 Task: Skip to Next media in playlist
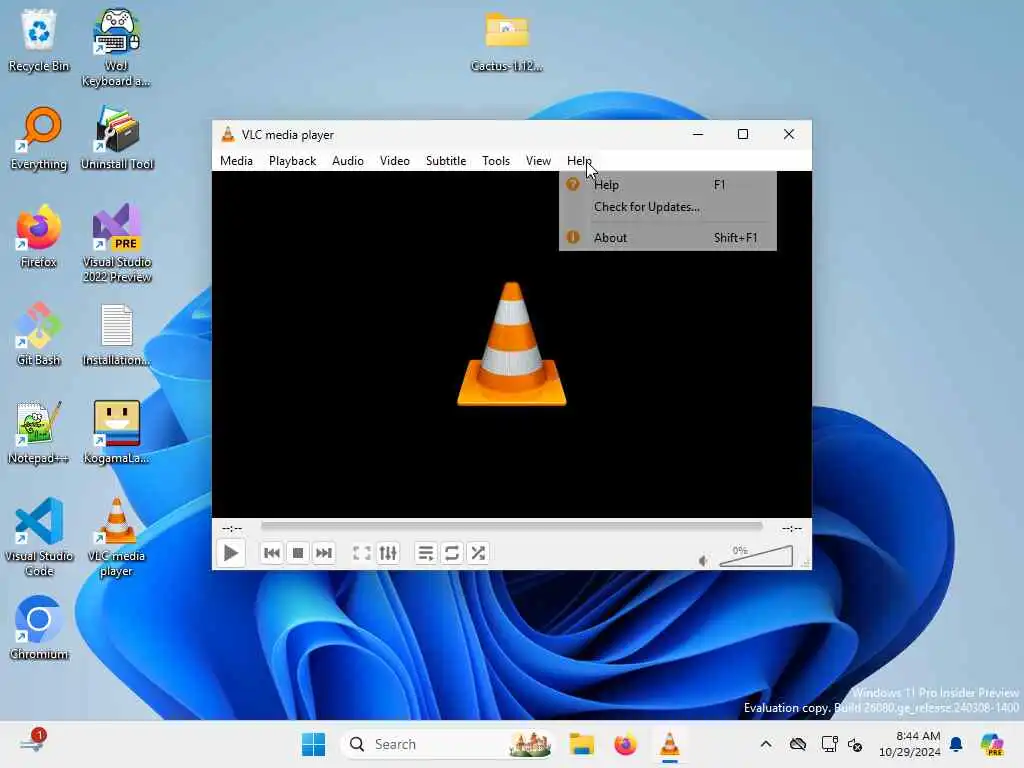[324, 553]
